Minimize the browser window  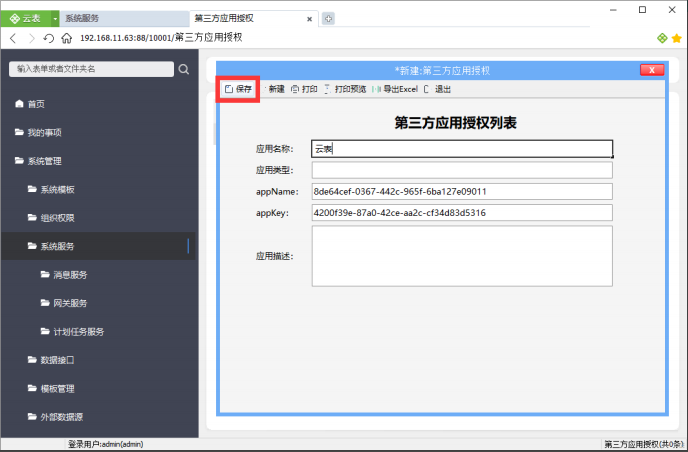[613, 10]
